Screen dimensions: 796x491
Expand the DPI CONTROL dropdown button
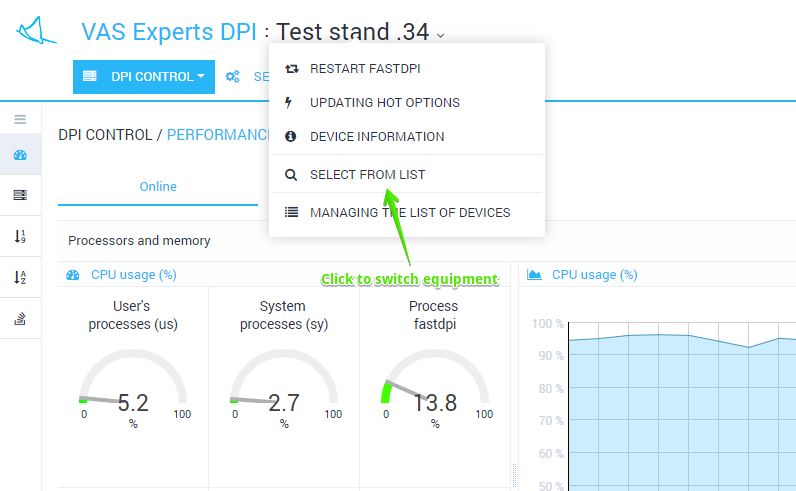pyautogui.click(x=144, y=77)
